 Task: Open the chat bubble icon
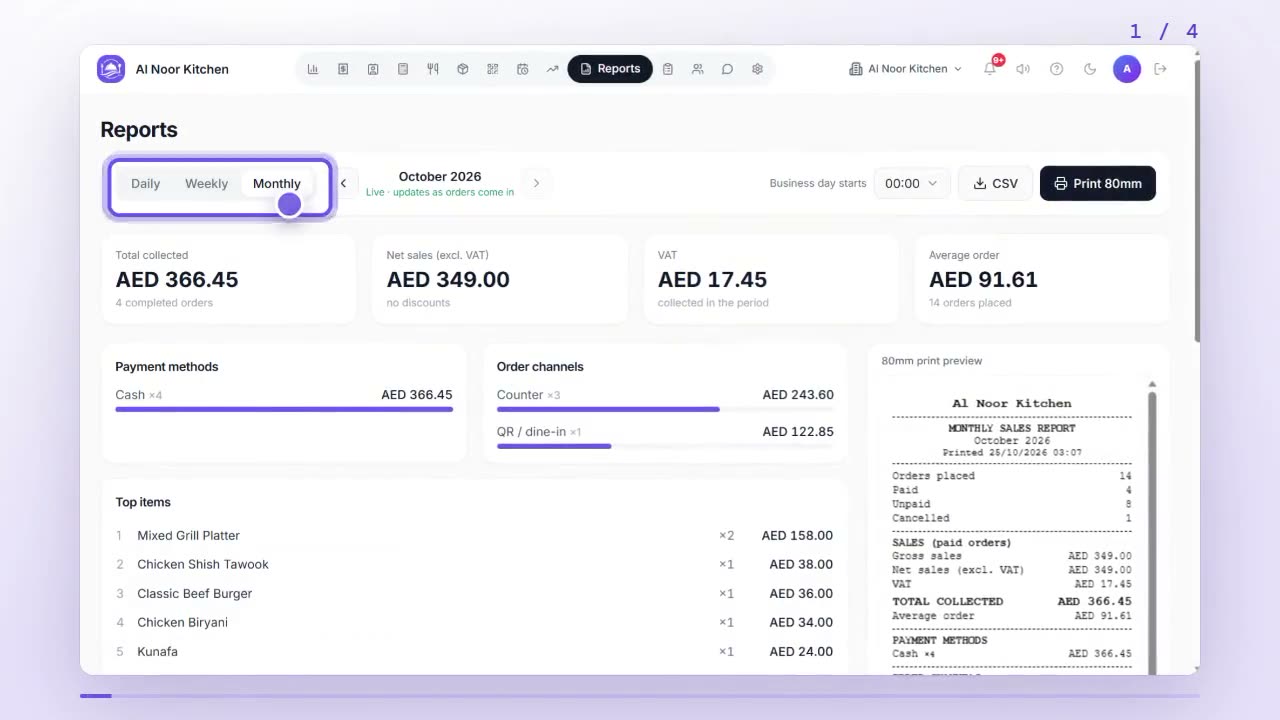728,69
